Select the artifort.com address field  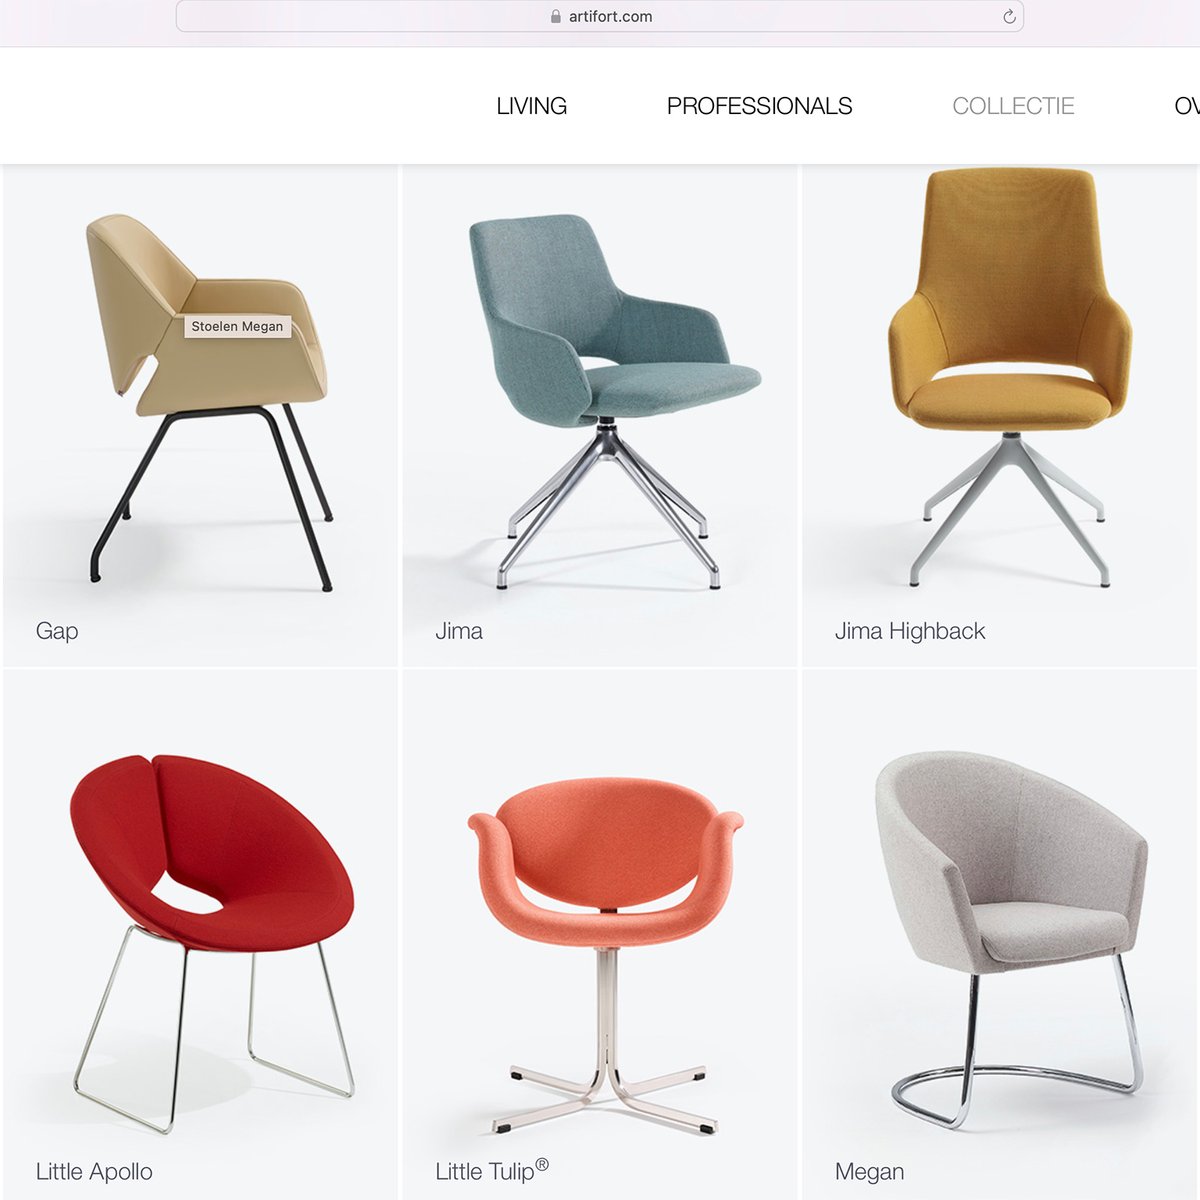pos(600,16)
